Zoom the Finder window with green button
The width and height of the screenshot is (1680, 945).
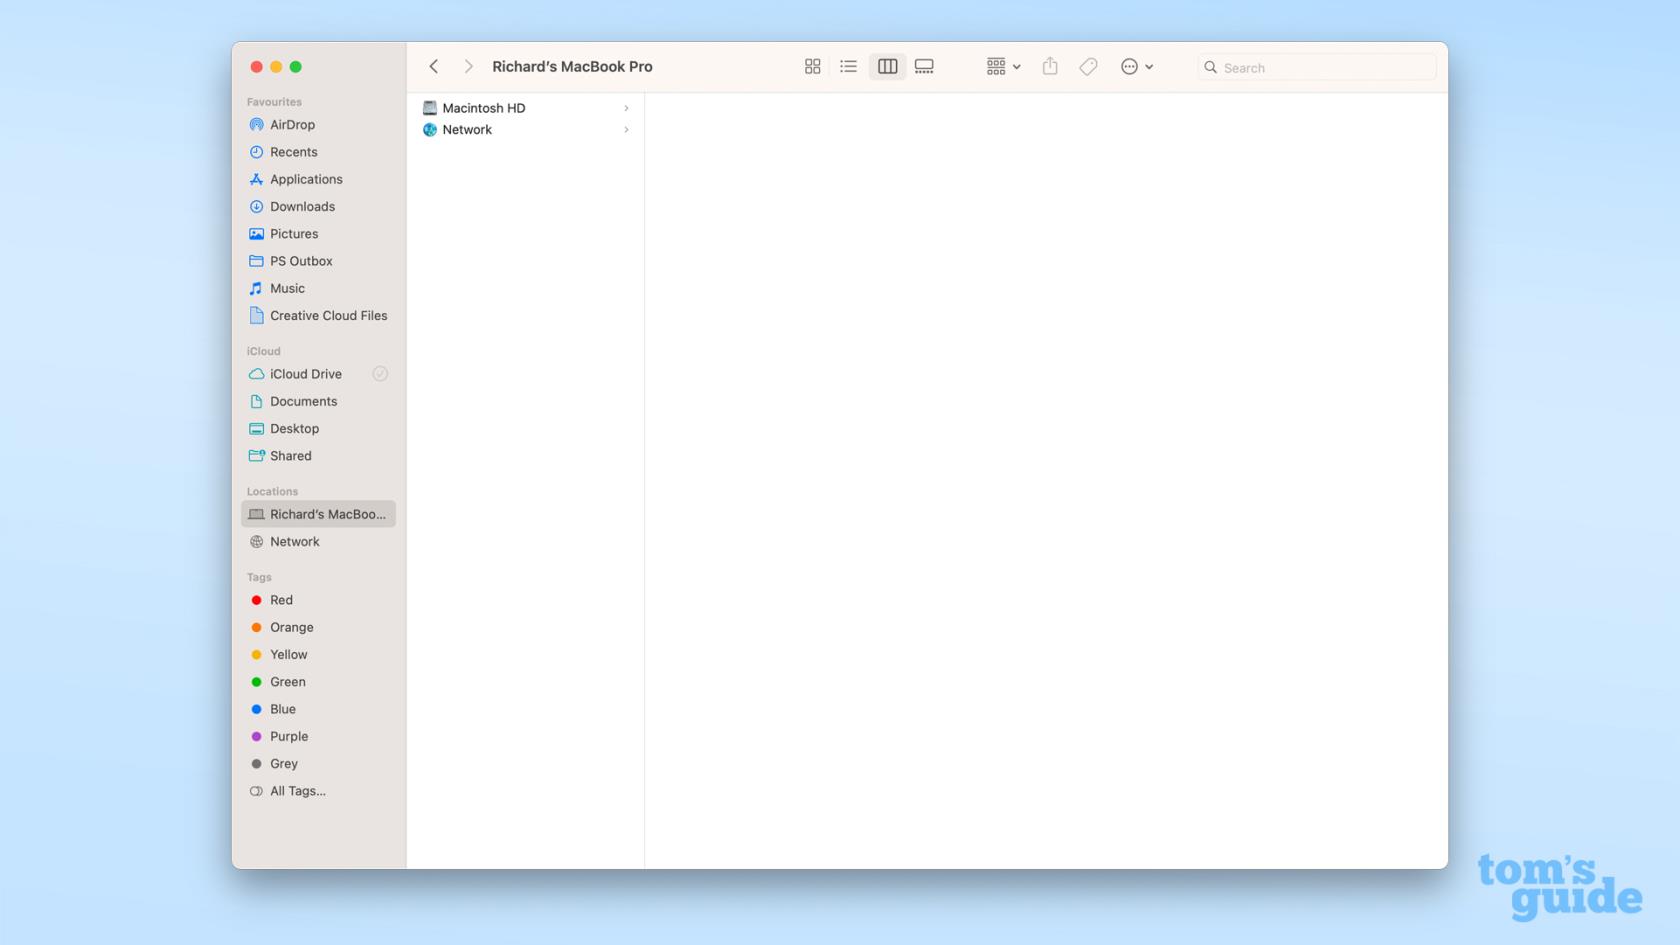[x=296, y=67]
